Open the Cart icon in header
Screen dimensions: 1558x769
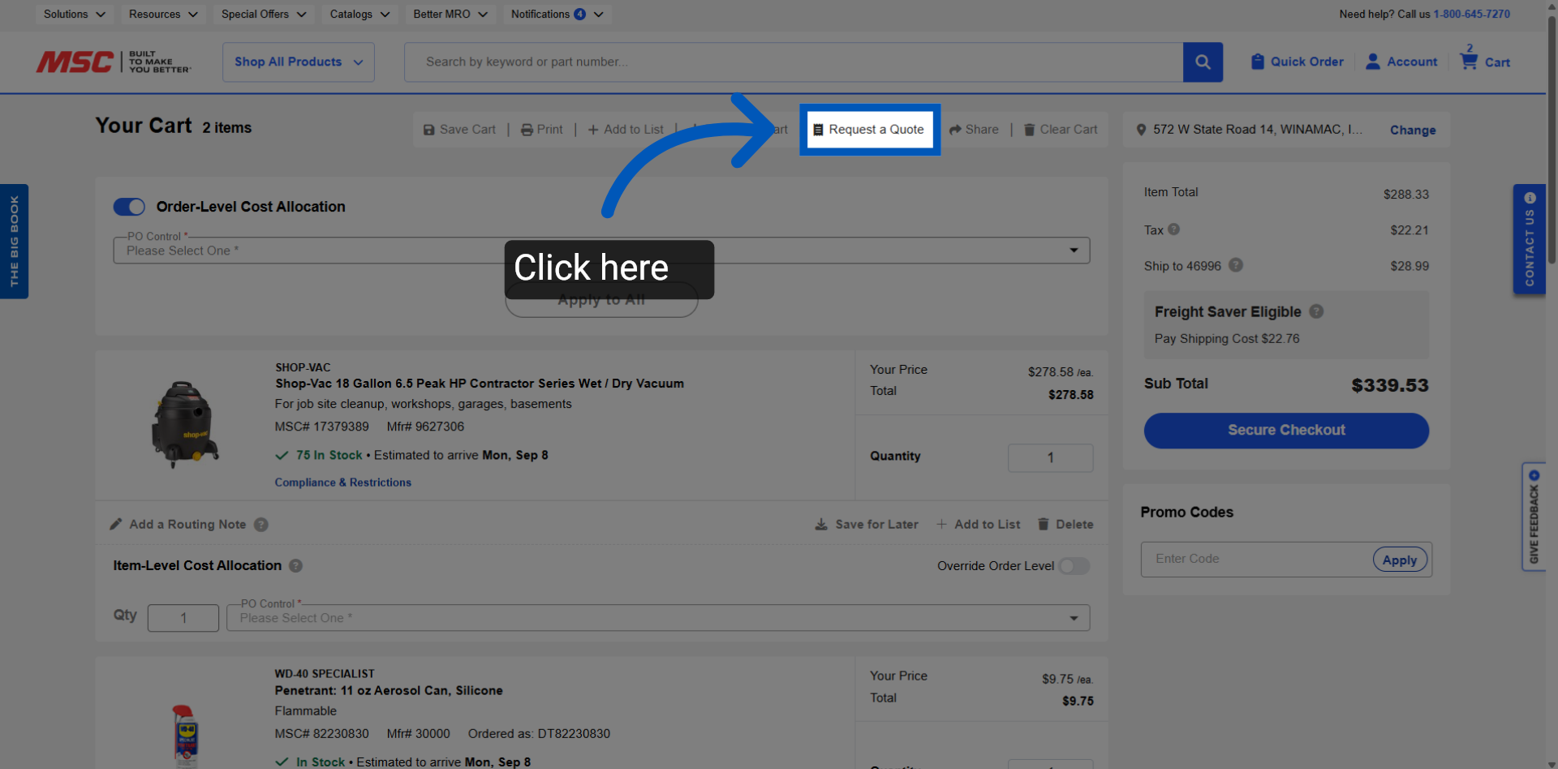point(1468,61)
